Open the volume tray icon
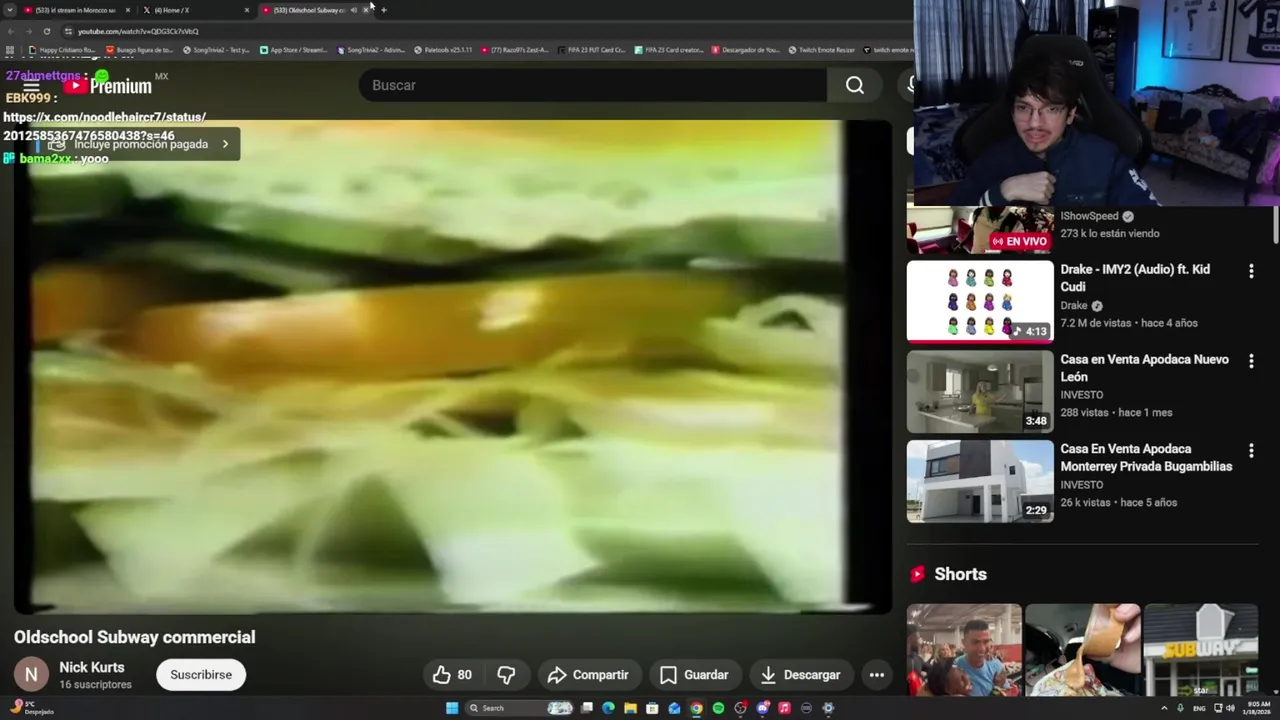The width and height of the screenshot is (1280, 720). pos(1230,708)
